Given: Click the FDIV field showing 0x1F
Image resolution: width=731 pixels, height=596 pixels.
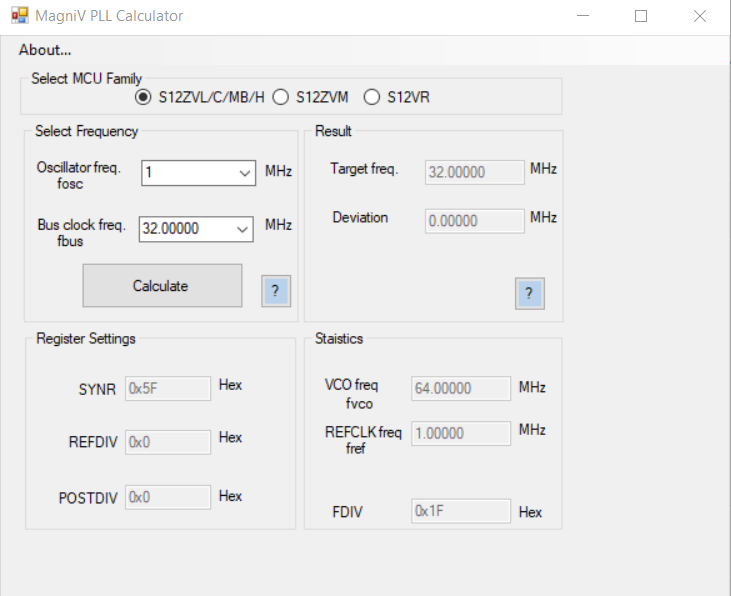Looking at the screenshot, I should pyautogui.click(x=461, y=511).
